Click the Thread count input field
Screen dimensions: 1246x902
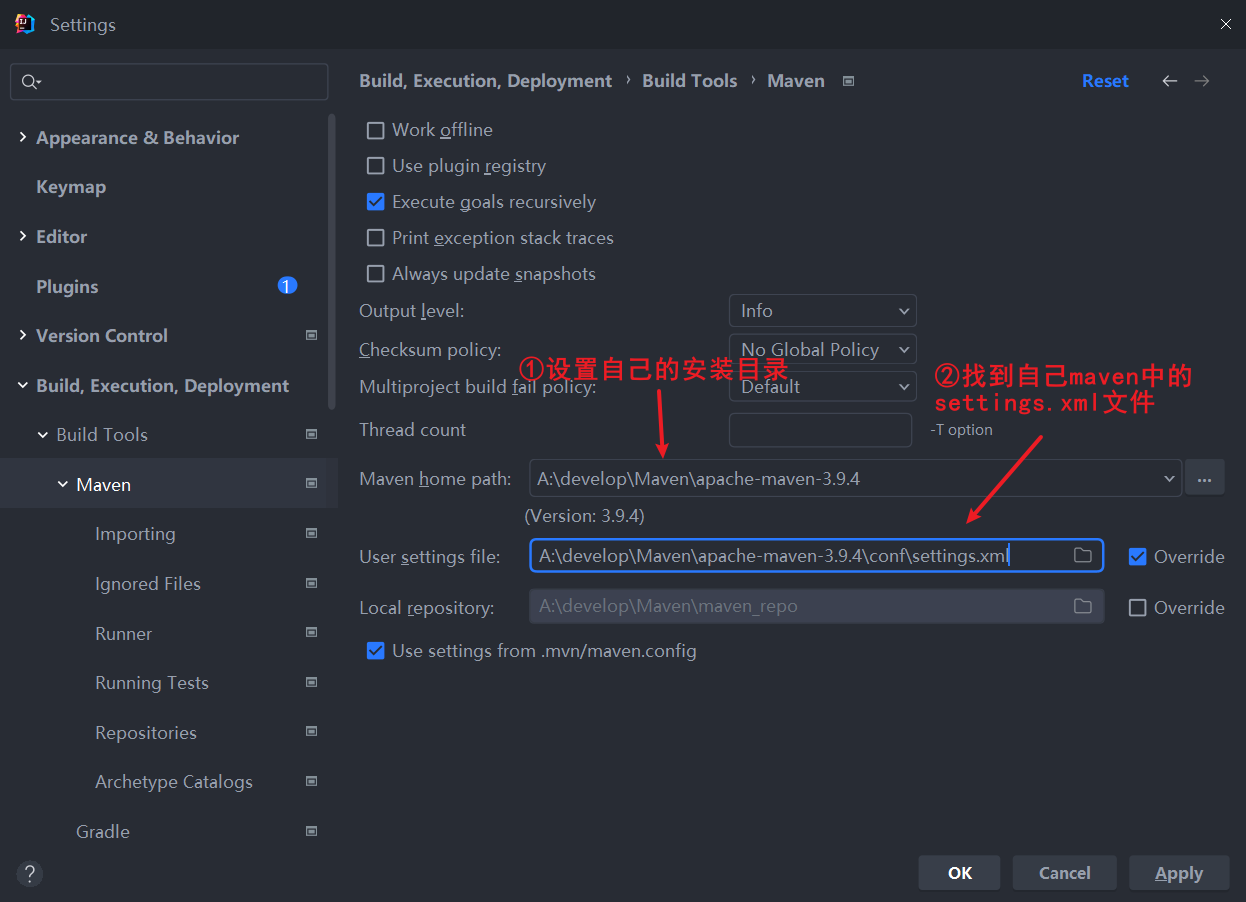coord(821,430)
